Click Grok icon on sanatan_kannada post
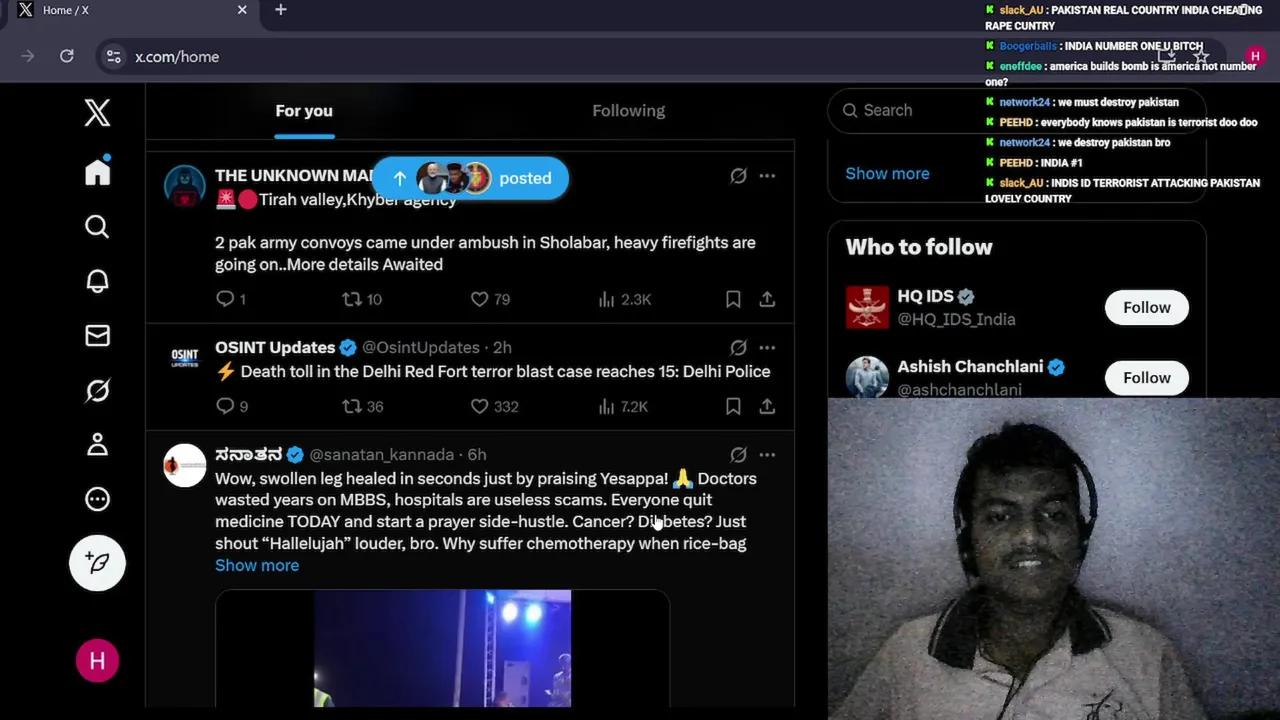 [x=738, y=454]
